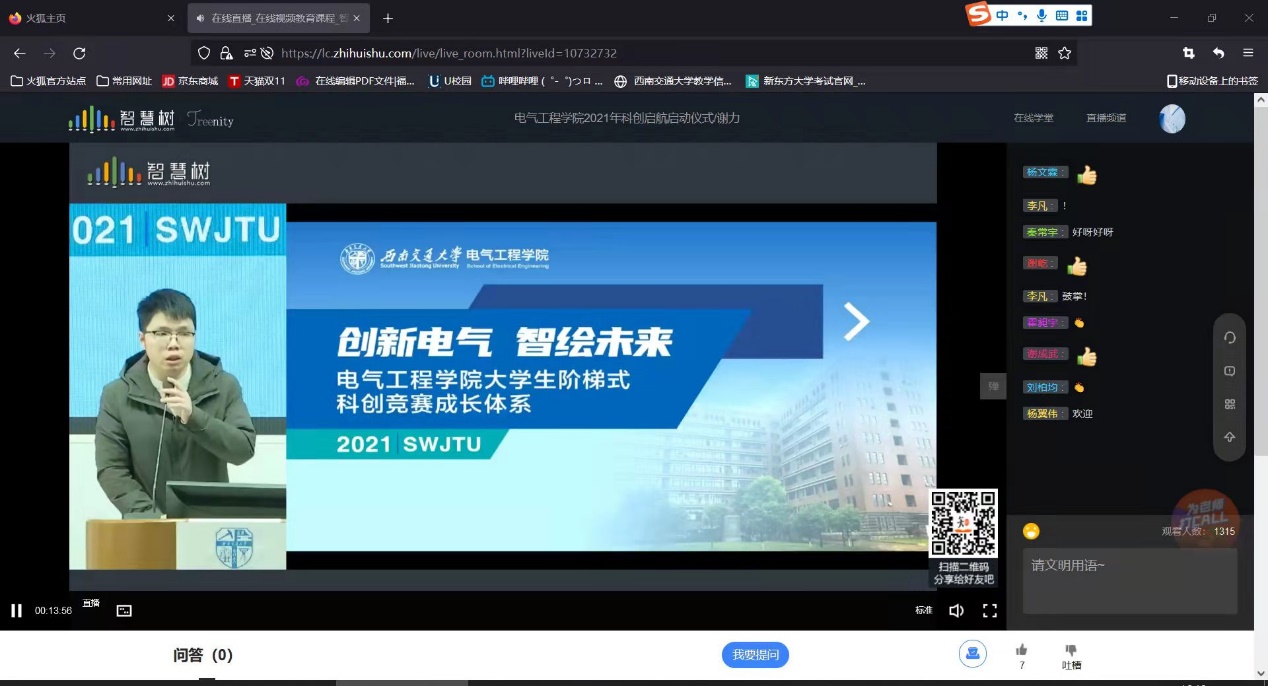Expand 移动设备上的书签 bookmarks folder

pyautogui.click(x=1212, y=81)
